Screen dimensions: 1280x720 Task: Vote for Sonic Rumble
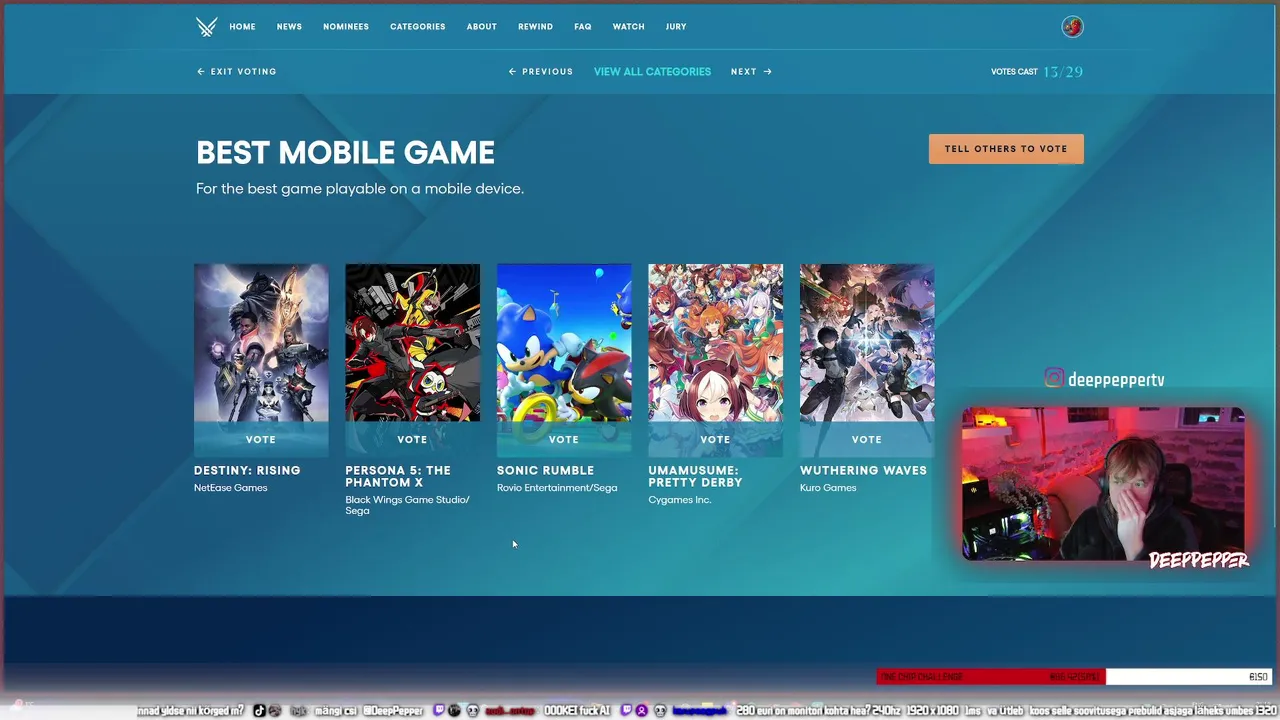564,439
